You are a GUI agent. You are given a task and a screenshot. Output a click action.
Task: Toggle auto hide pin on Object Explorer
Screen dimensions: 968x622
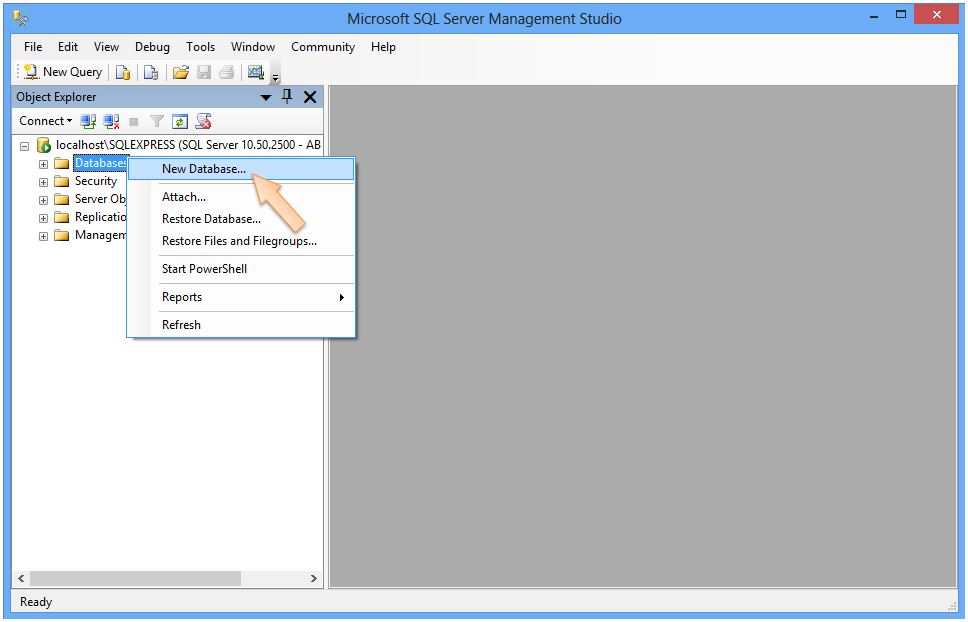coord(287,96)
